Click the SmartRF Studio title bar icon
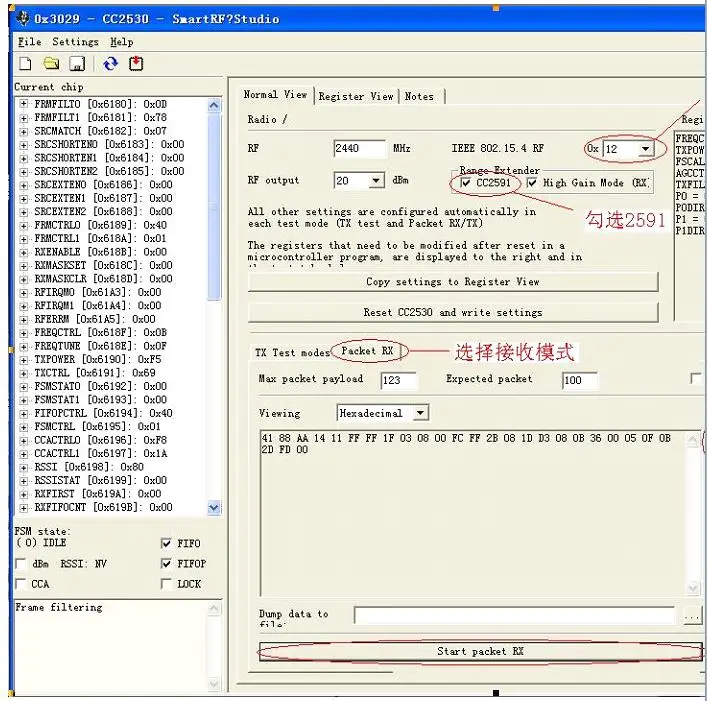Viewport: 707px width, 701px height. [x=23, y=18]
